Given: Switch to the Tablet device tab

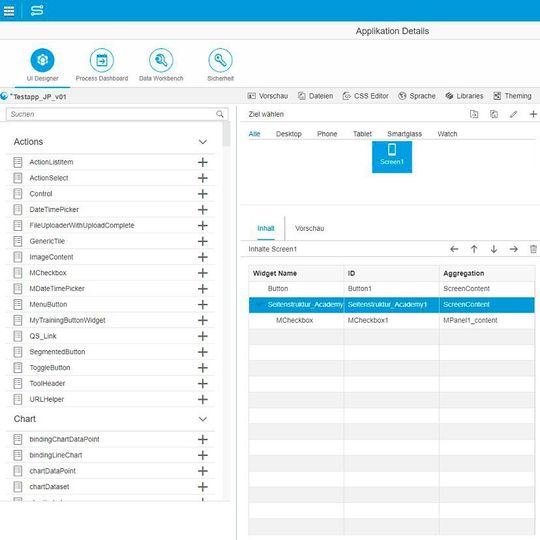Looking at the screenshot, I should [362, 134].
